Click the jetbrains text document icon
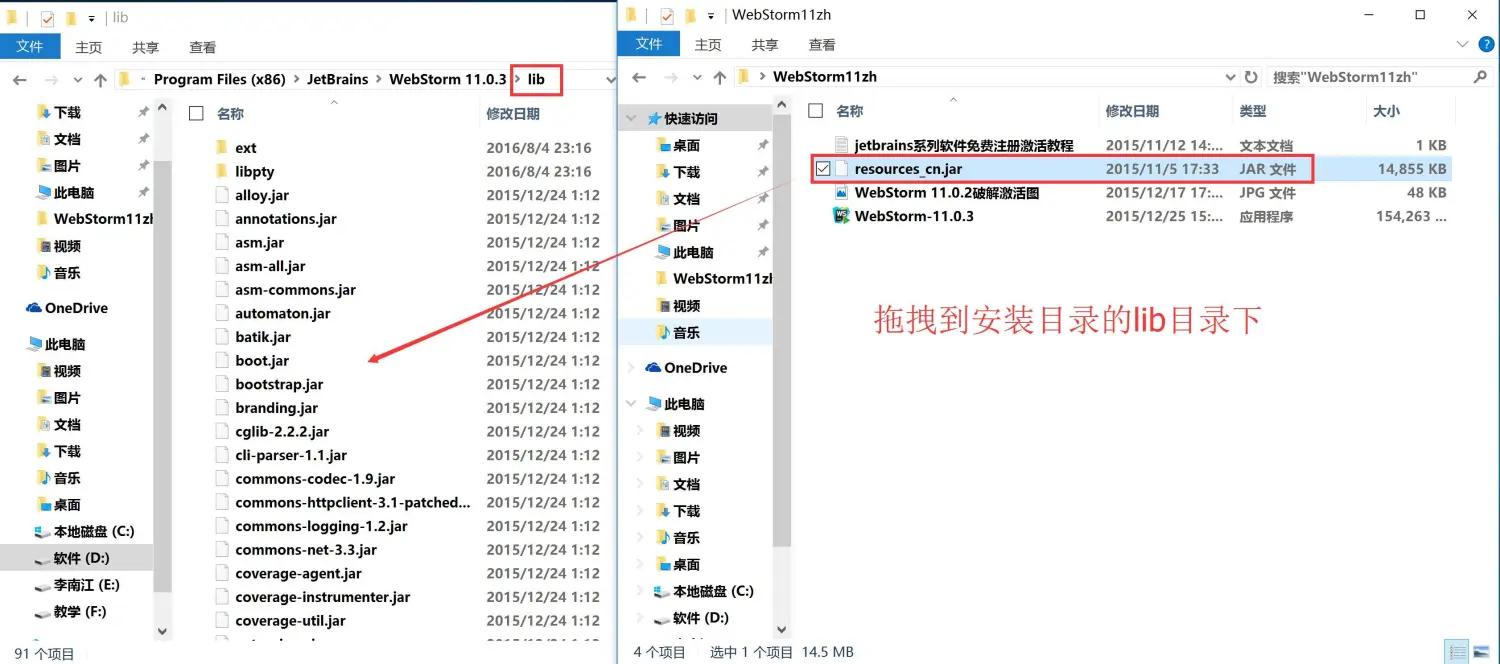This screenshot has height=664, width=1500. pyautogui.click(x=841, y=146)
